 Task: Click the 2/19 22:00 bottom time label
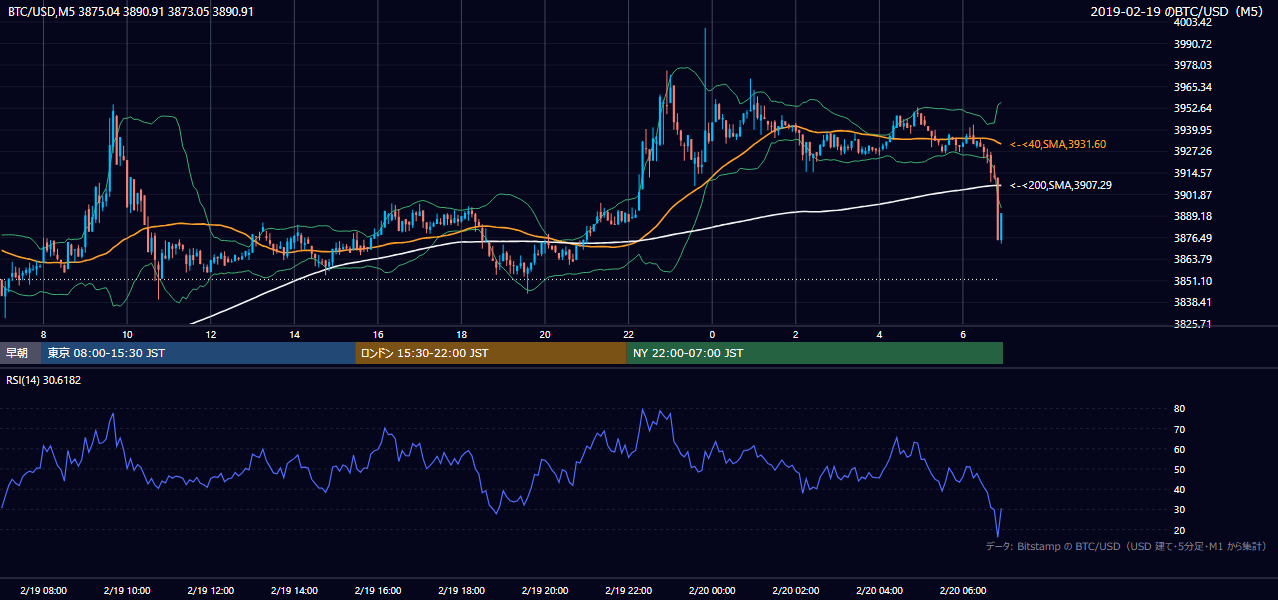628,591
